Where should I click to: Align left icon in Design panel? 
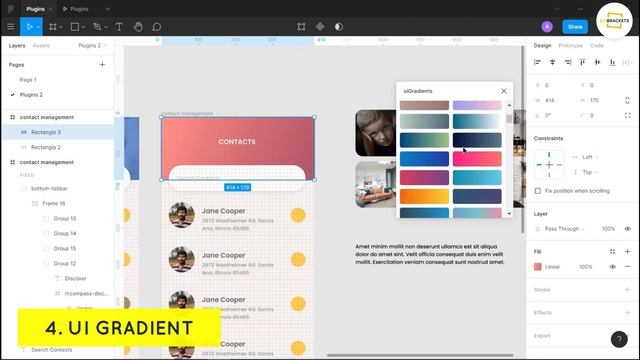coord(538,62)
